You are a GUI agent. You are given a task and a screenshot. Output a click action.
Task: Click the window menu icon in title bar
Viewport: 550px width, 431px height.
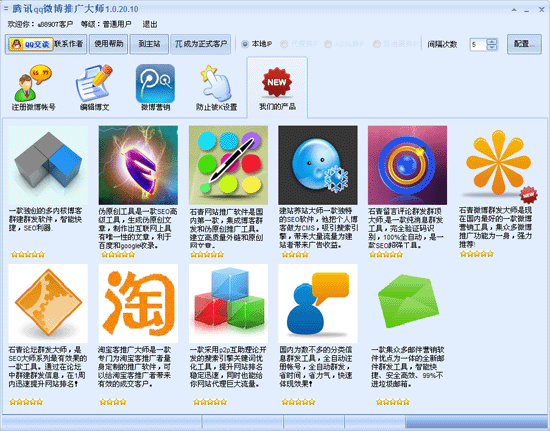point(6,8)
